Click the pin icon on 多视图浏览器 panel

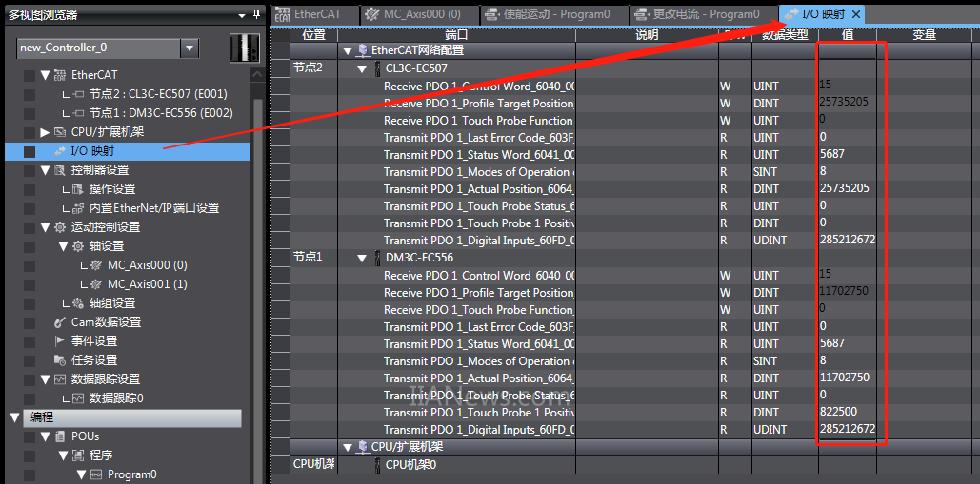pos(256,15)
